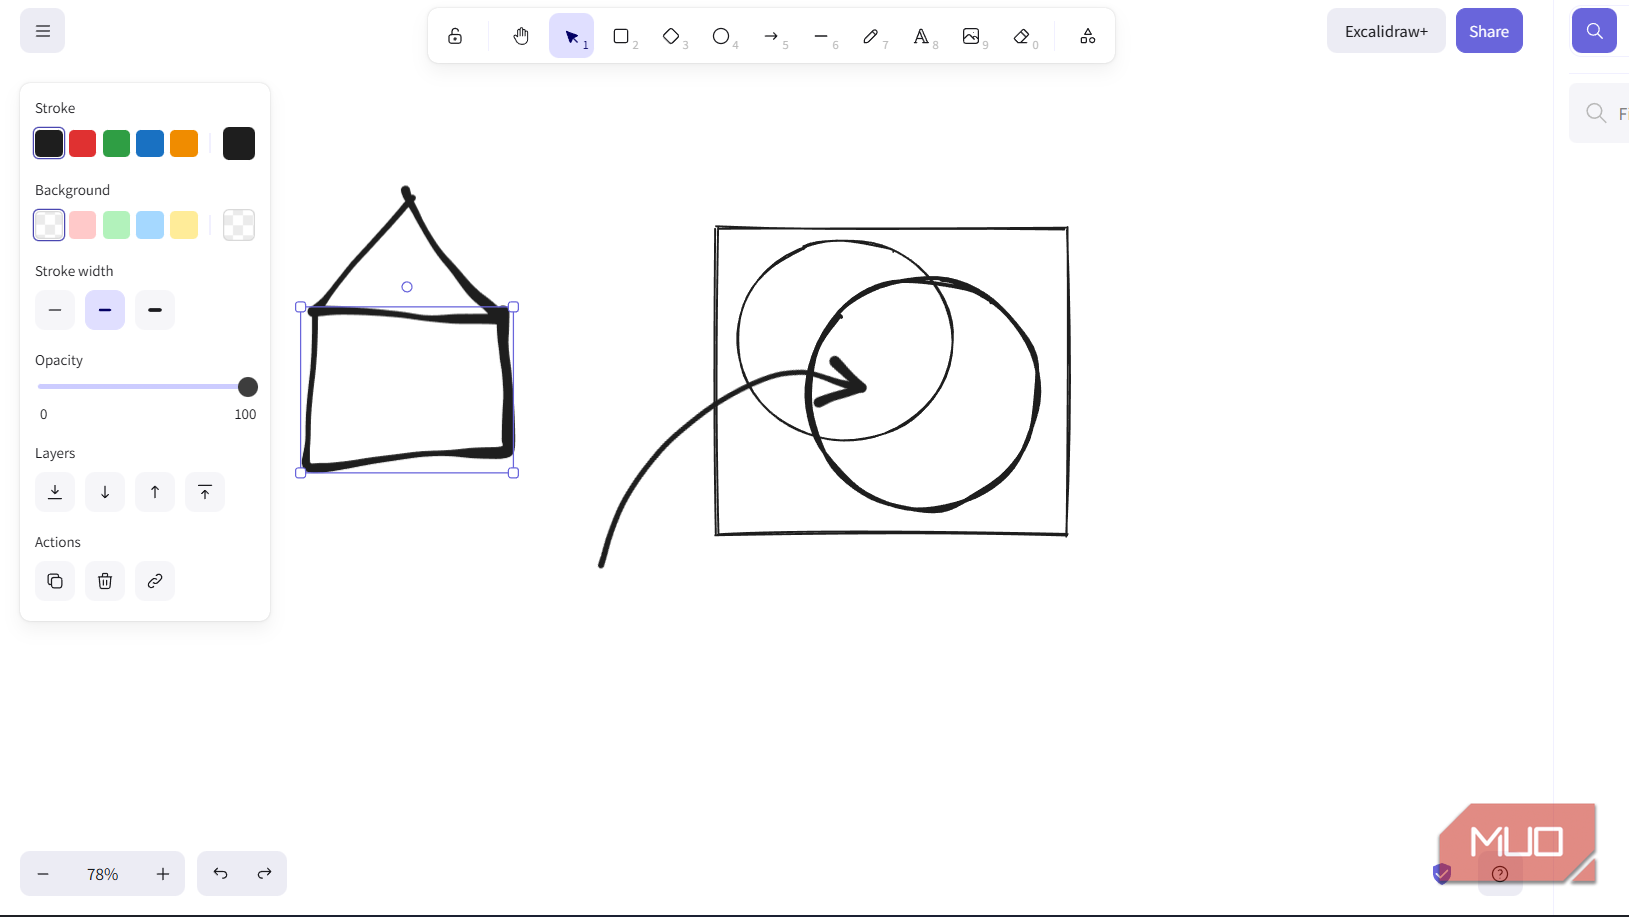Select the Ellipse tool

[721, 35]
